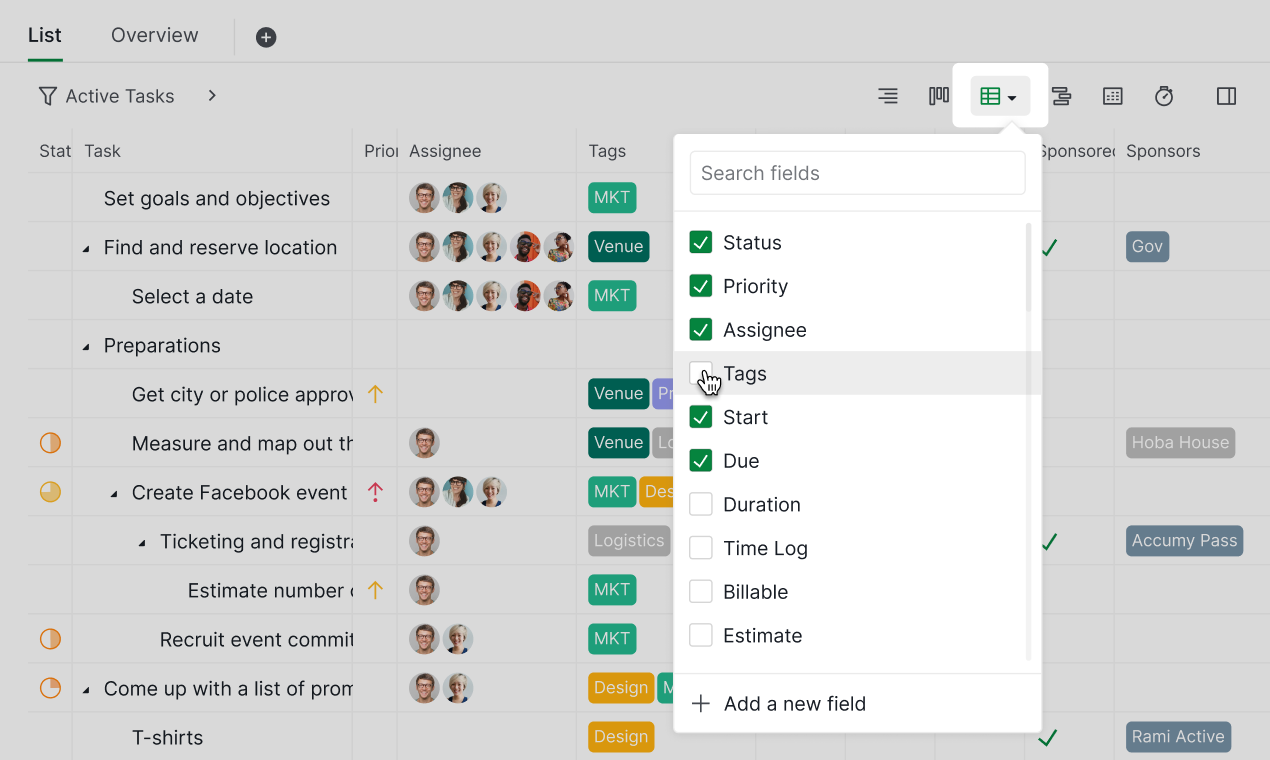The height and width of the screenshot is (760, 1270).
Task: Check the Duration field checkbox
Action: tap(701, 504)
